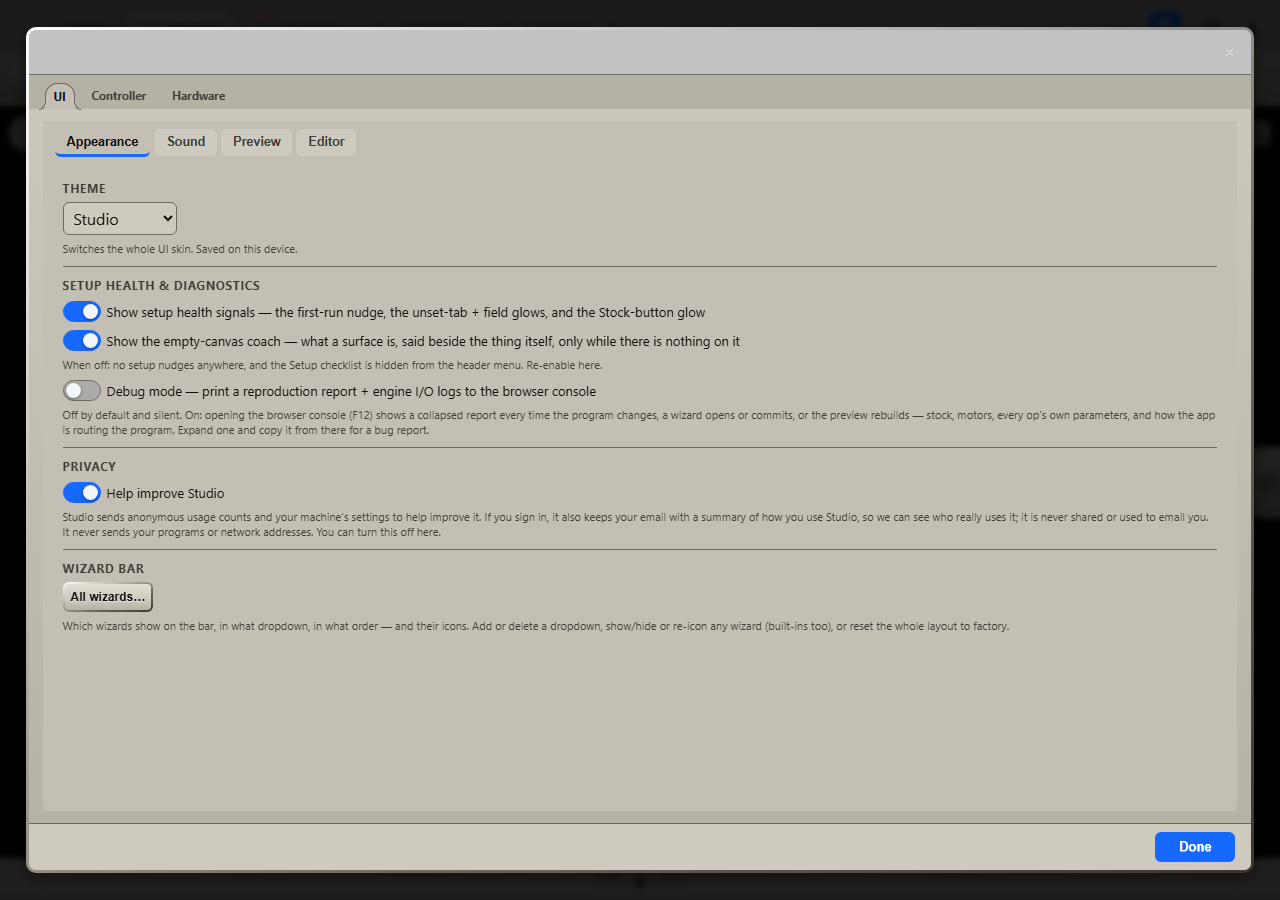
Task: Switch to the Sound sub-tab
Action: pos(186,142)
